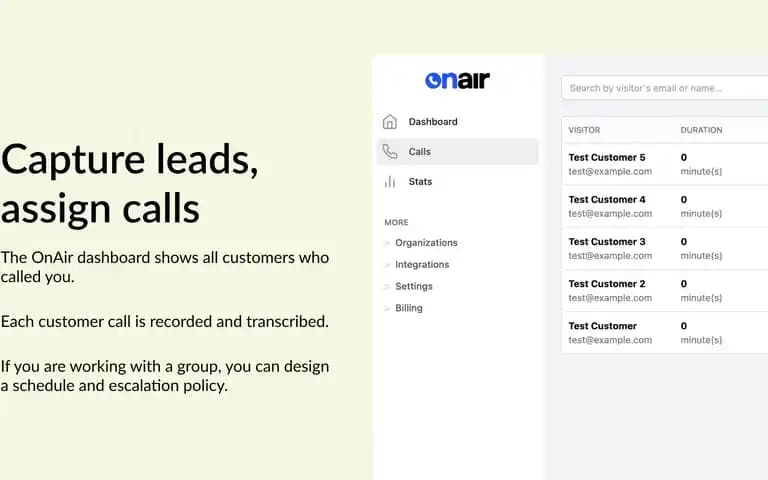Click the DURATION column header
The width and height of the screenshot is (768, 480).
[x=701, y=130]
